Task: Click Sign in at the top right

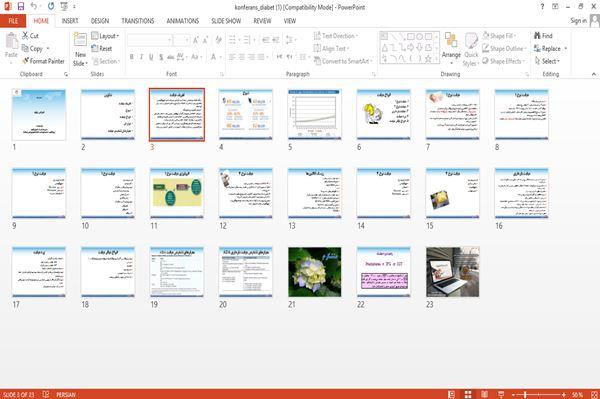Action: 578,21
